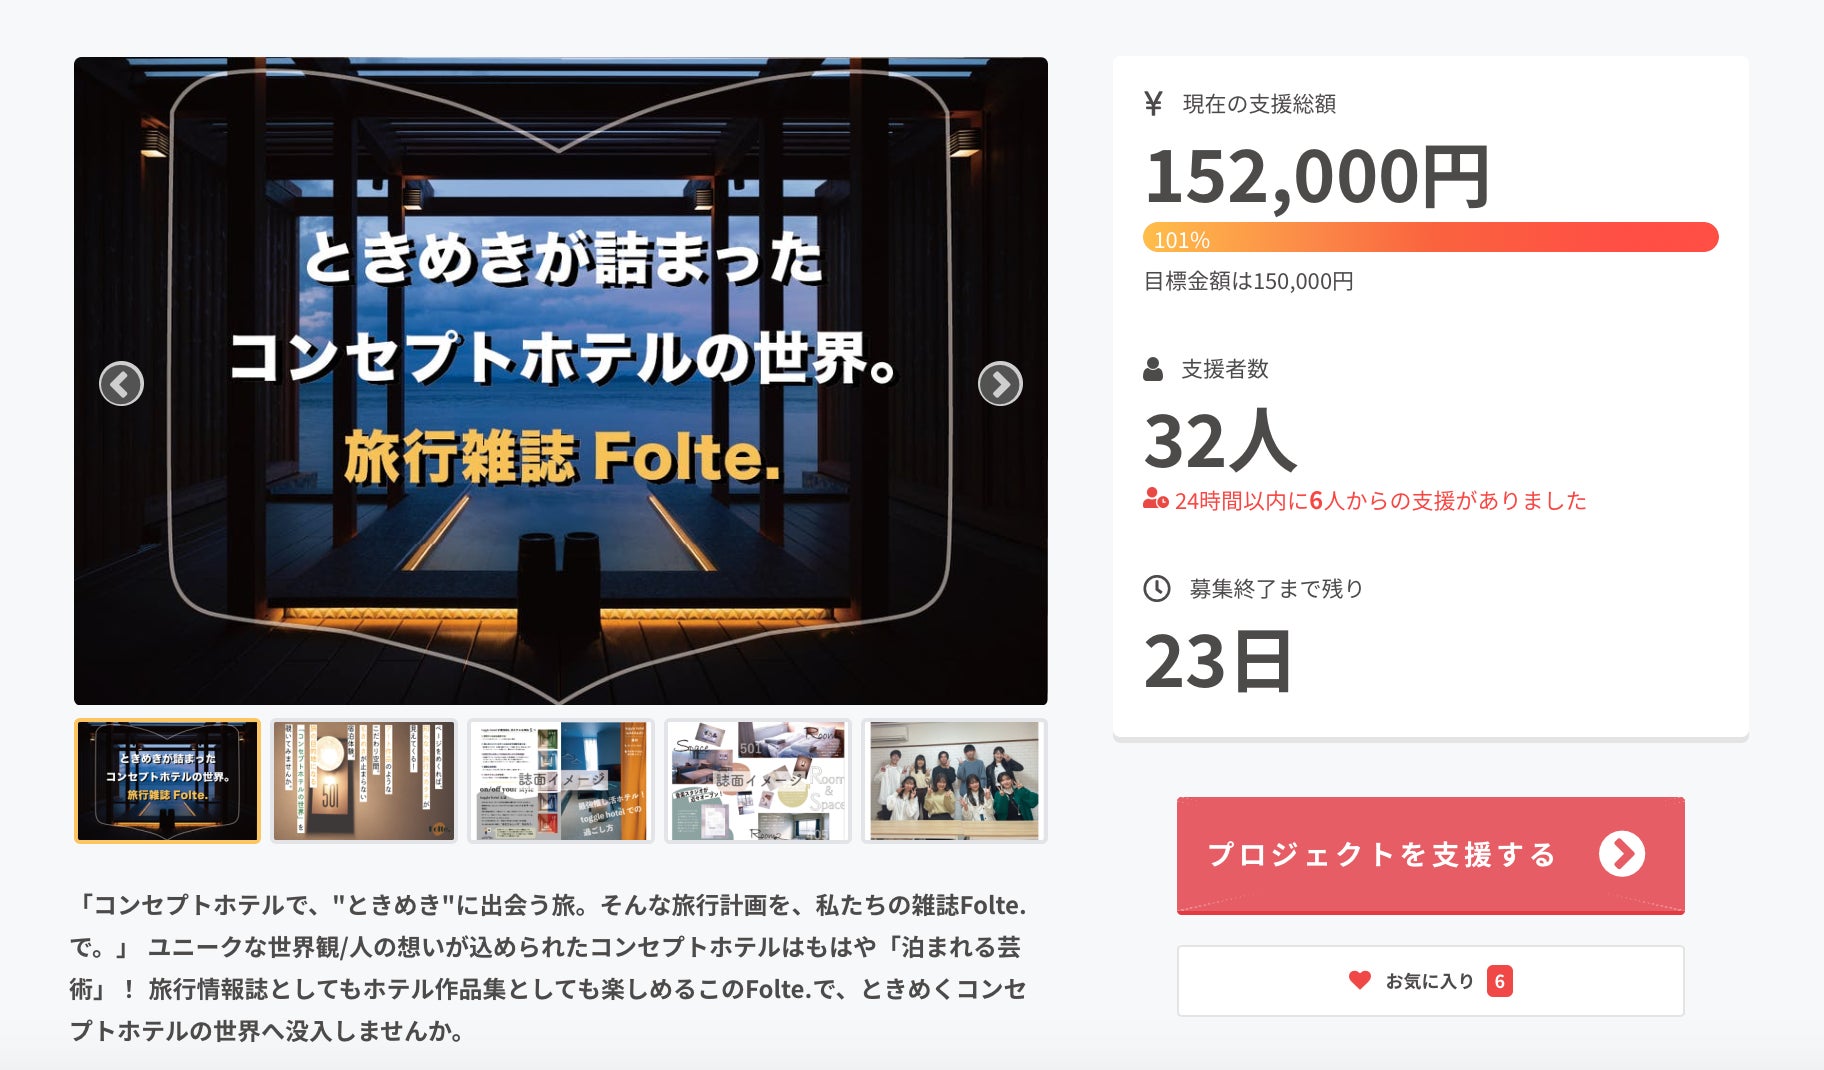Click the 101% funding progress bar

(x=1430, y=238)
